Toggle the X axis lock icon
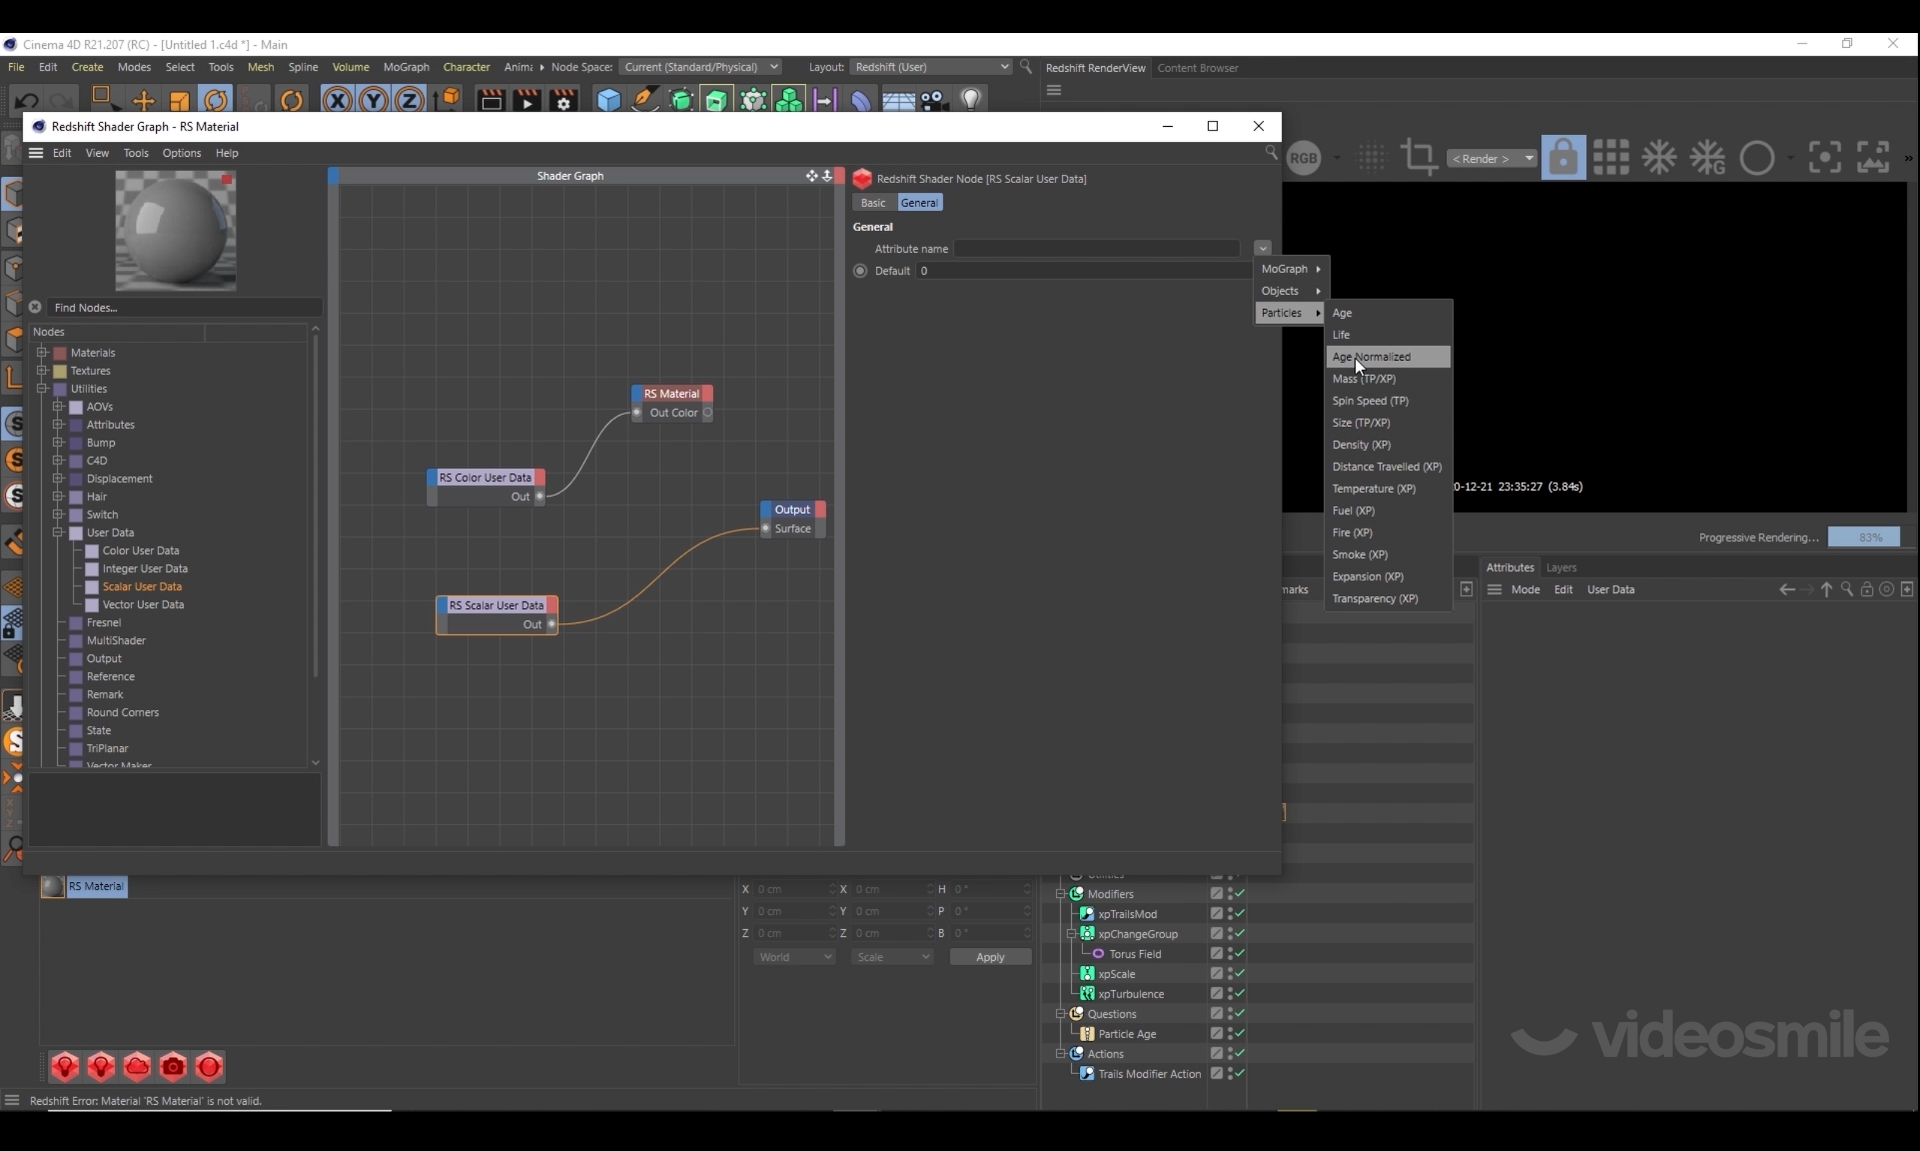The height and width of the screenshot is (1151, 1920). [x=337, y=100]
